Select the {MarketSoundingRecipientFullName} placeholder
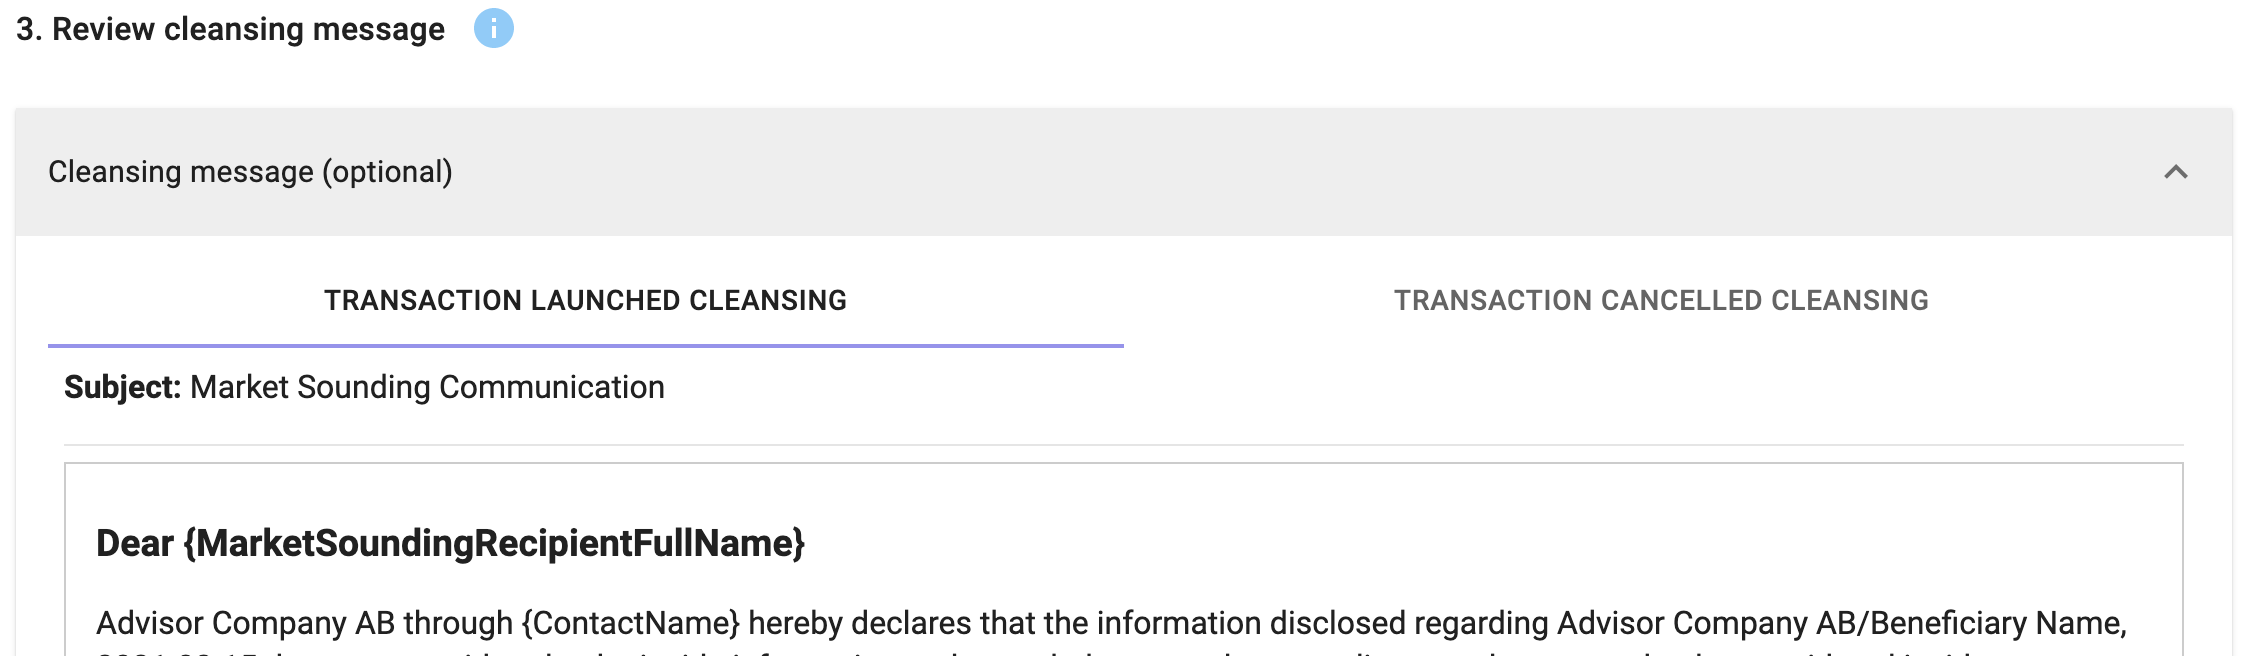The width and height of the screenshot is (2244, 656). click(x=494, y=543)
